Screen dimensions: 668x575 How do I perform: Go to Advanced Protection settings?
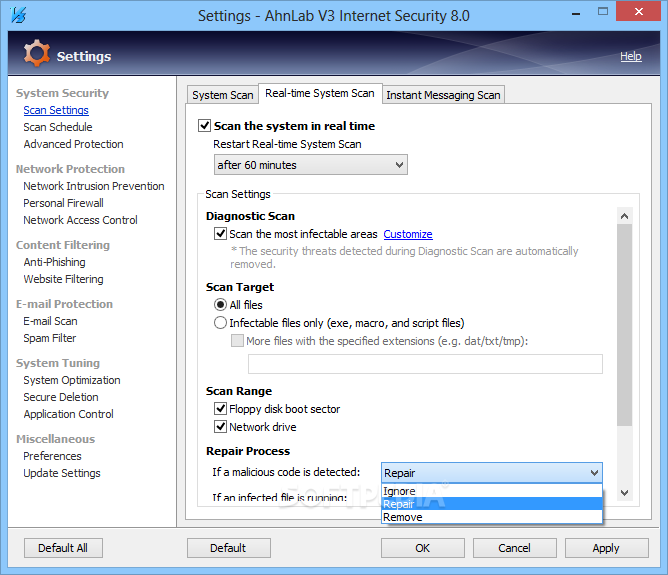(x=73, y=144)
